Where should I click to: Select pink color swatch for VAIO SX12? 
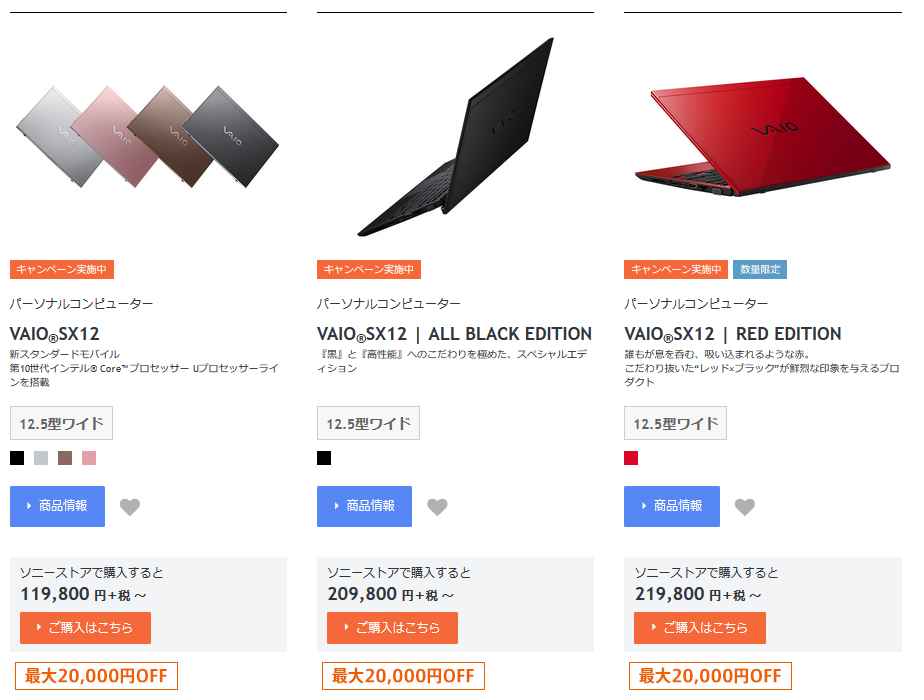pyautogui.click(x=89, y=458)
